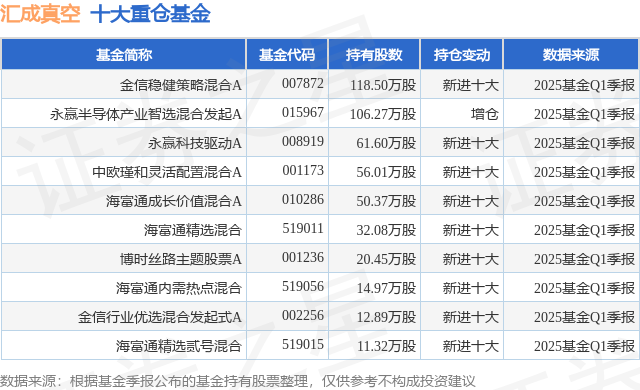The image size is (640, 390).
Task: Open 金信行业优选混合发起式A fund
Action: click(160, 317)
